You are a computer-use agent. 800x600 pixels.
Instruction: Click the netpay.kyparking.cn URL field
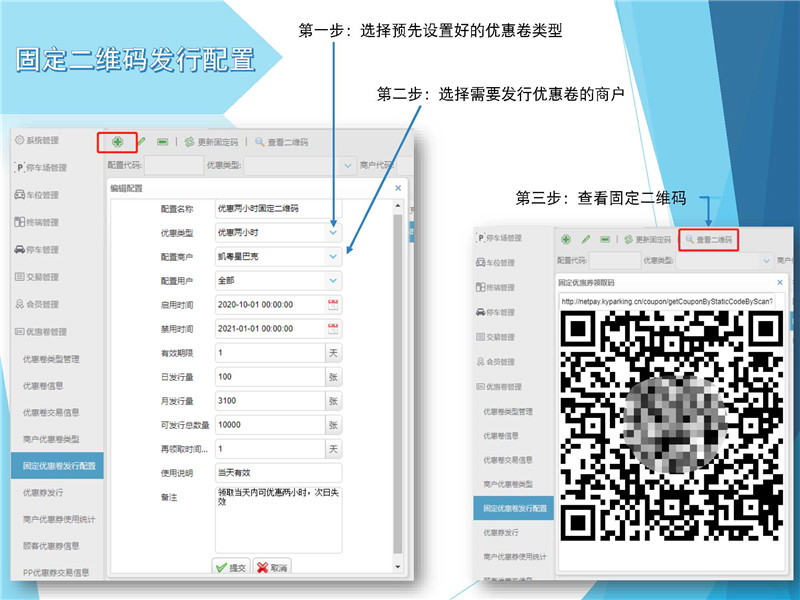tap(667, 302)
